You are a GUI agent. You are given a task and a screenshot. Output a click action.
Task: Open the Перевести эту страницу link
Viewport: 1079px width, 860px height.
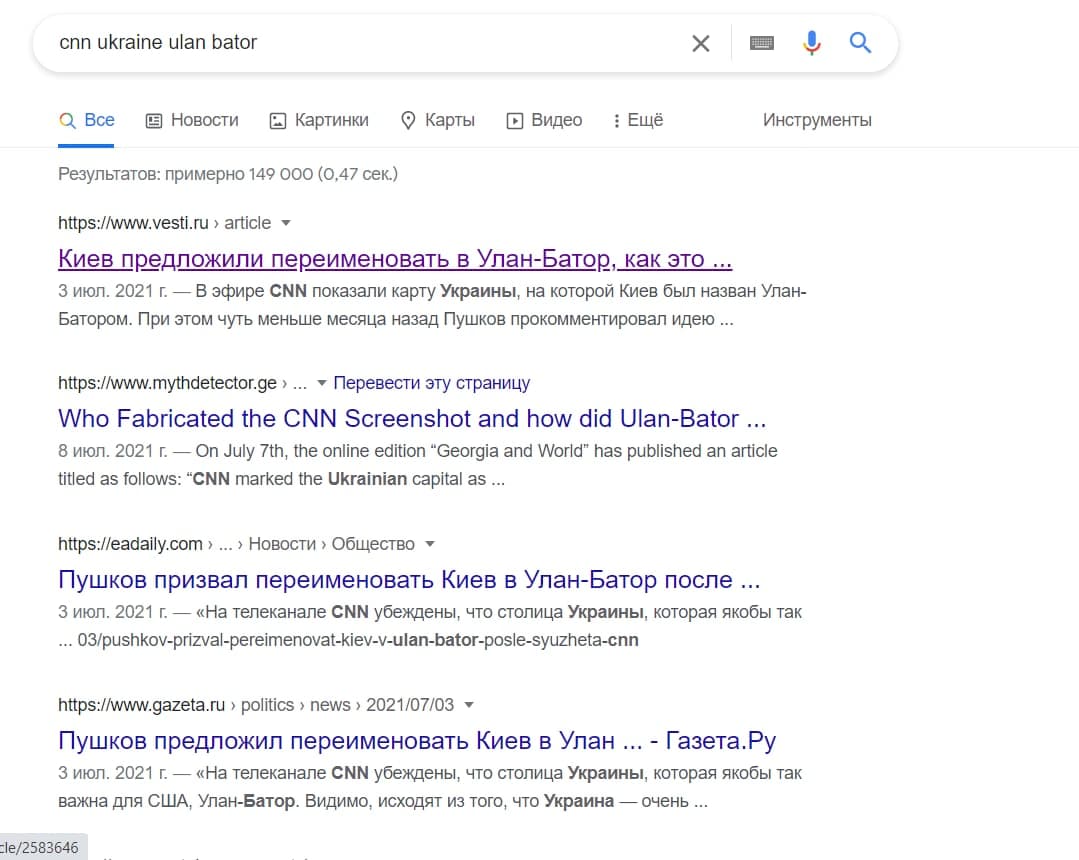(431, 382)
